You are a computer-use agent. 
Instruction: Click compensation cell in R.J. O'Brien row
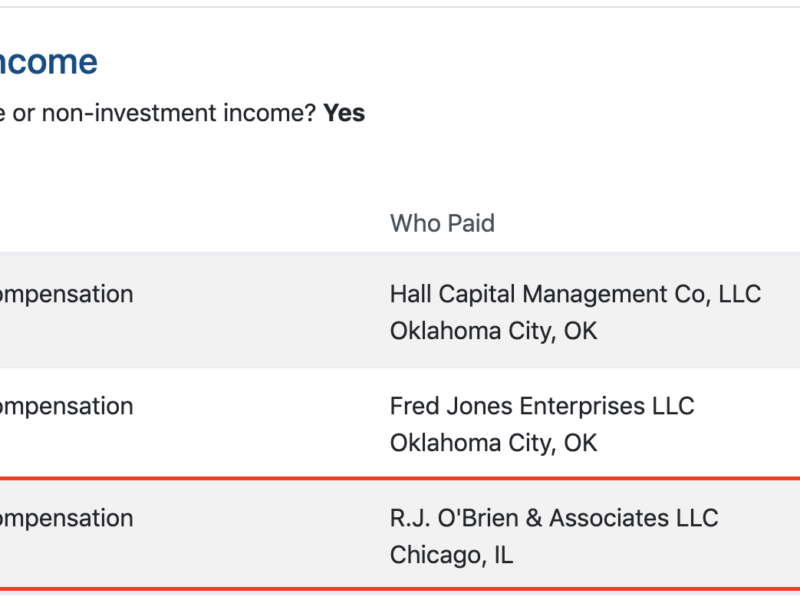pos(66,518)
